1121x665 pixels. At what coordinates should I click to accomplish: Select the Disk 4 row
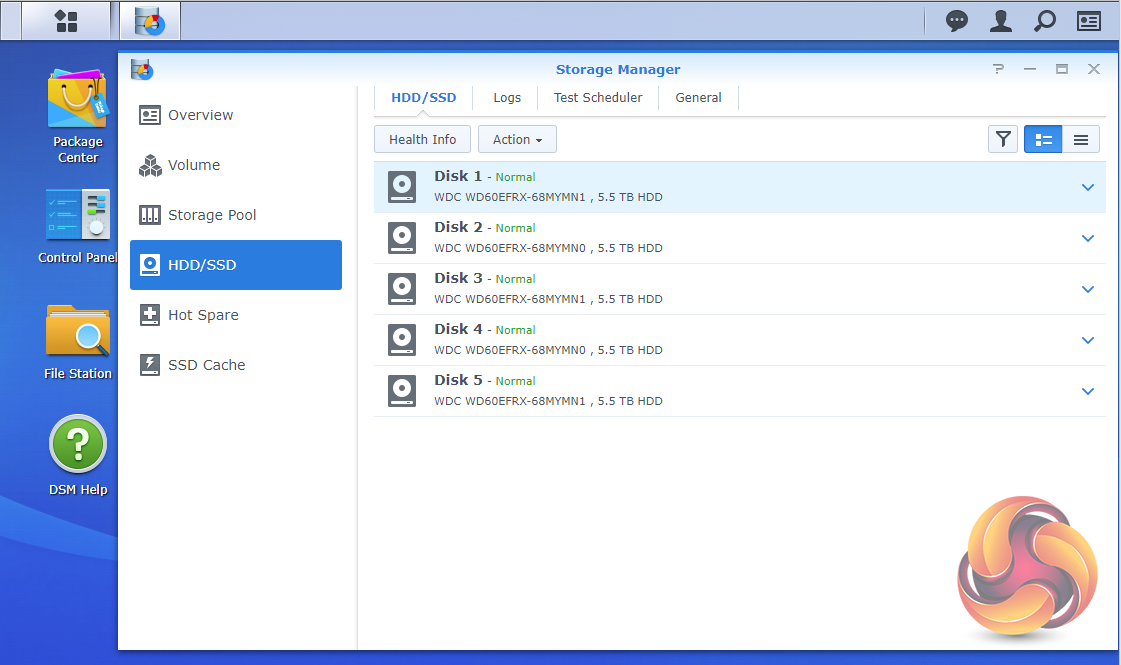(x=700, y=340)
